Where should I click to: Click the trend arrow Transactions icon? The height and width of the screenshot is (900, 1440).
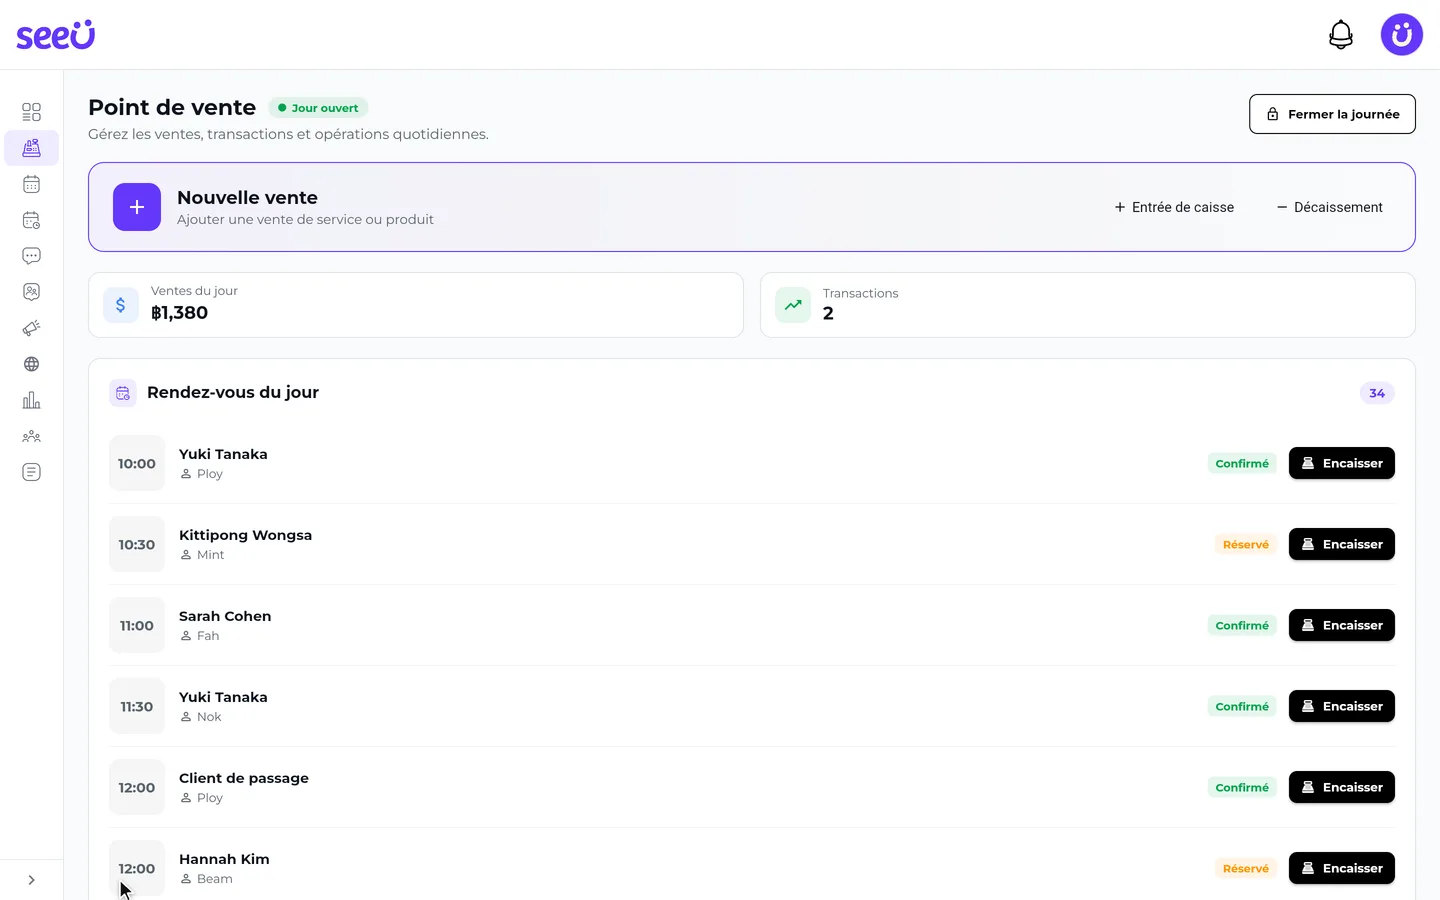[793, 305]
